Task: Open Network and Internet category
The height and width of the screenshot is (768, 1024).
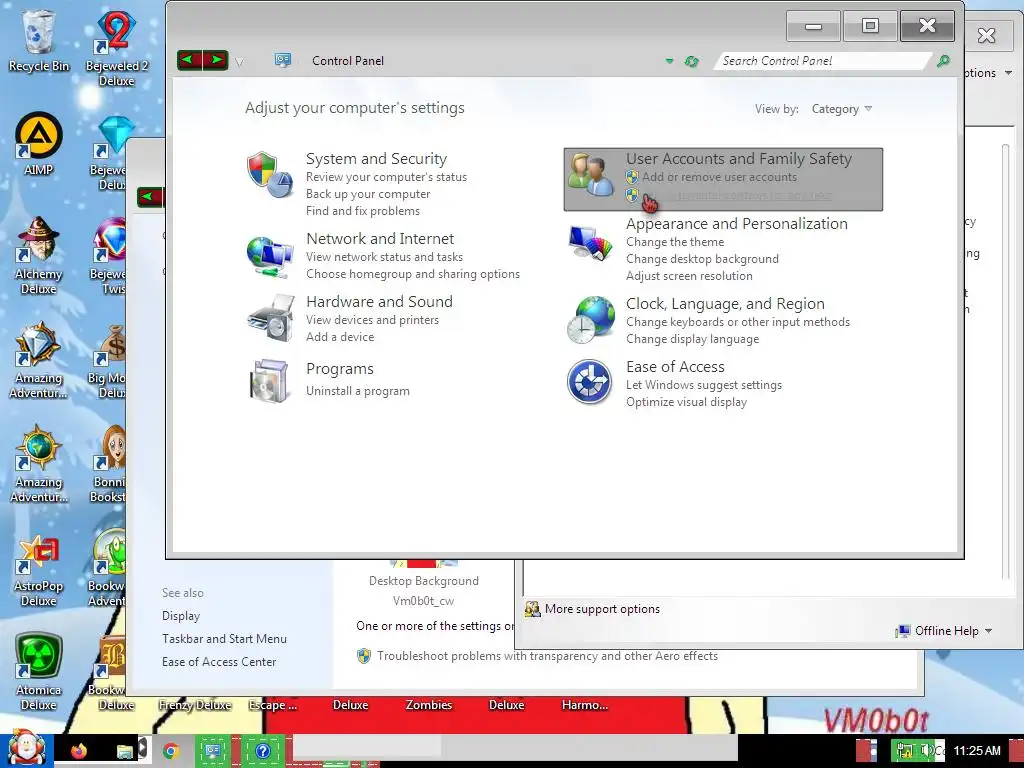Action: [x=380, y=238]
